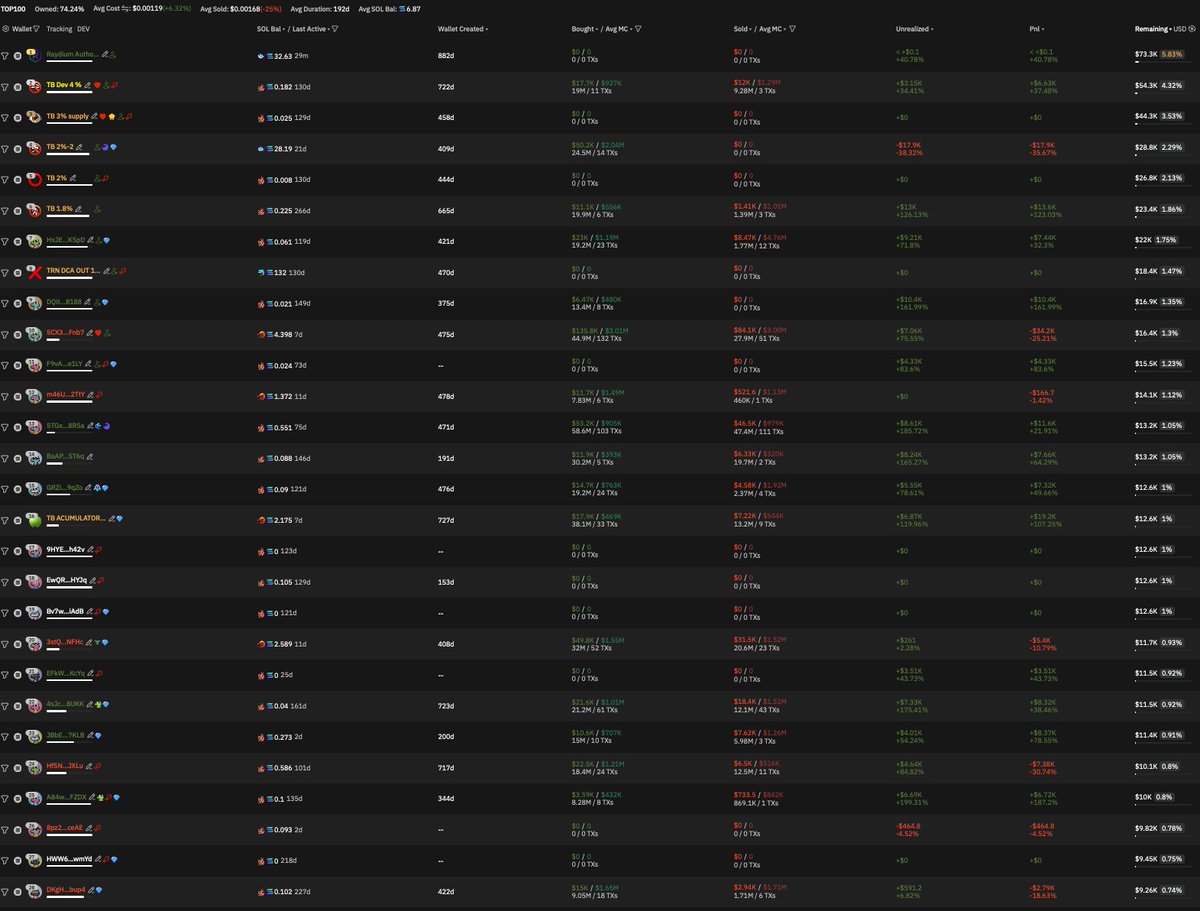Viewport: 1200px width, 911px height.
Task: Click the pencil icon next to BaAP...ST6q
Action: click(x=90, y=456)
